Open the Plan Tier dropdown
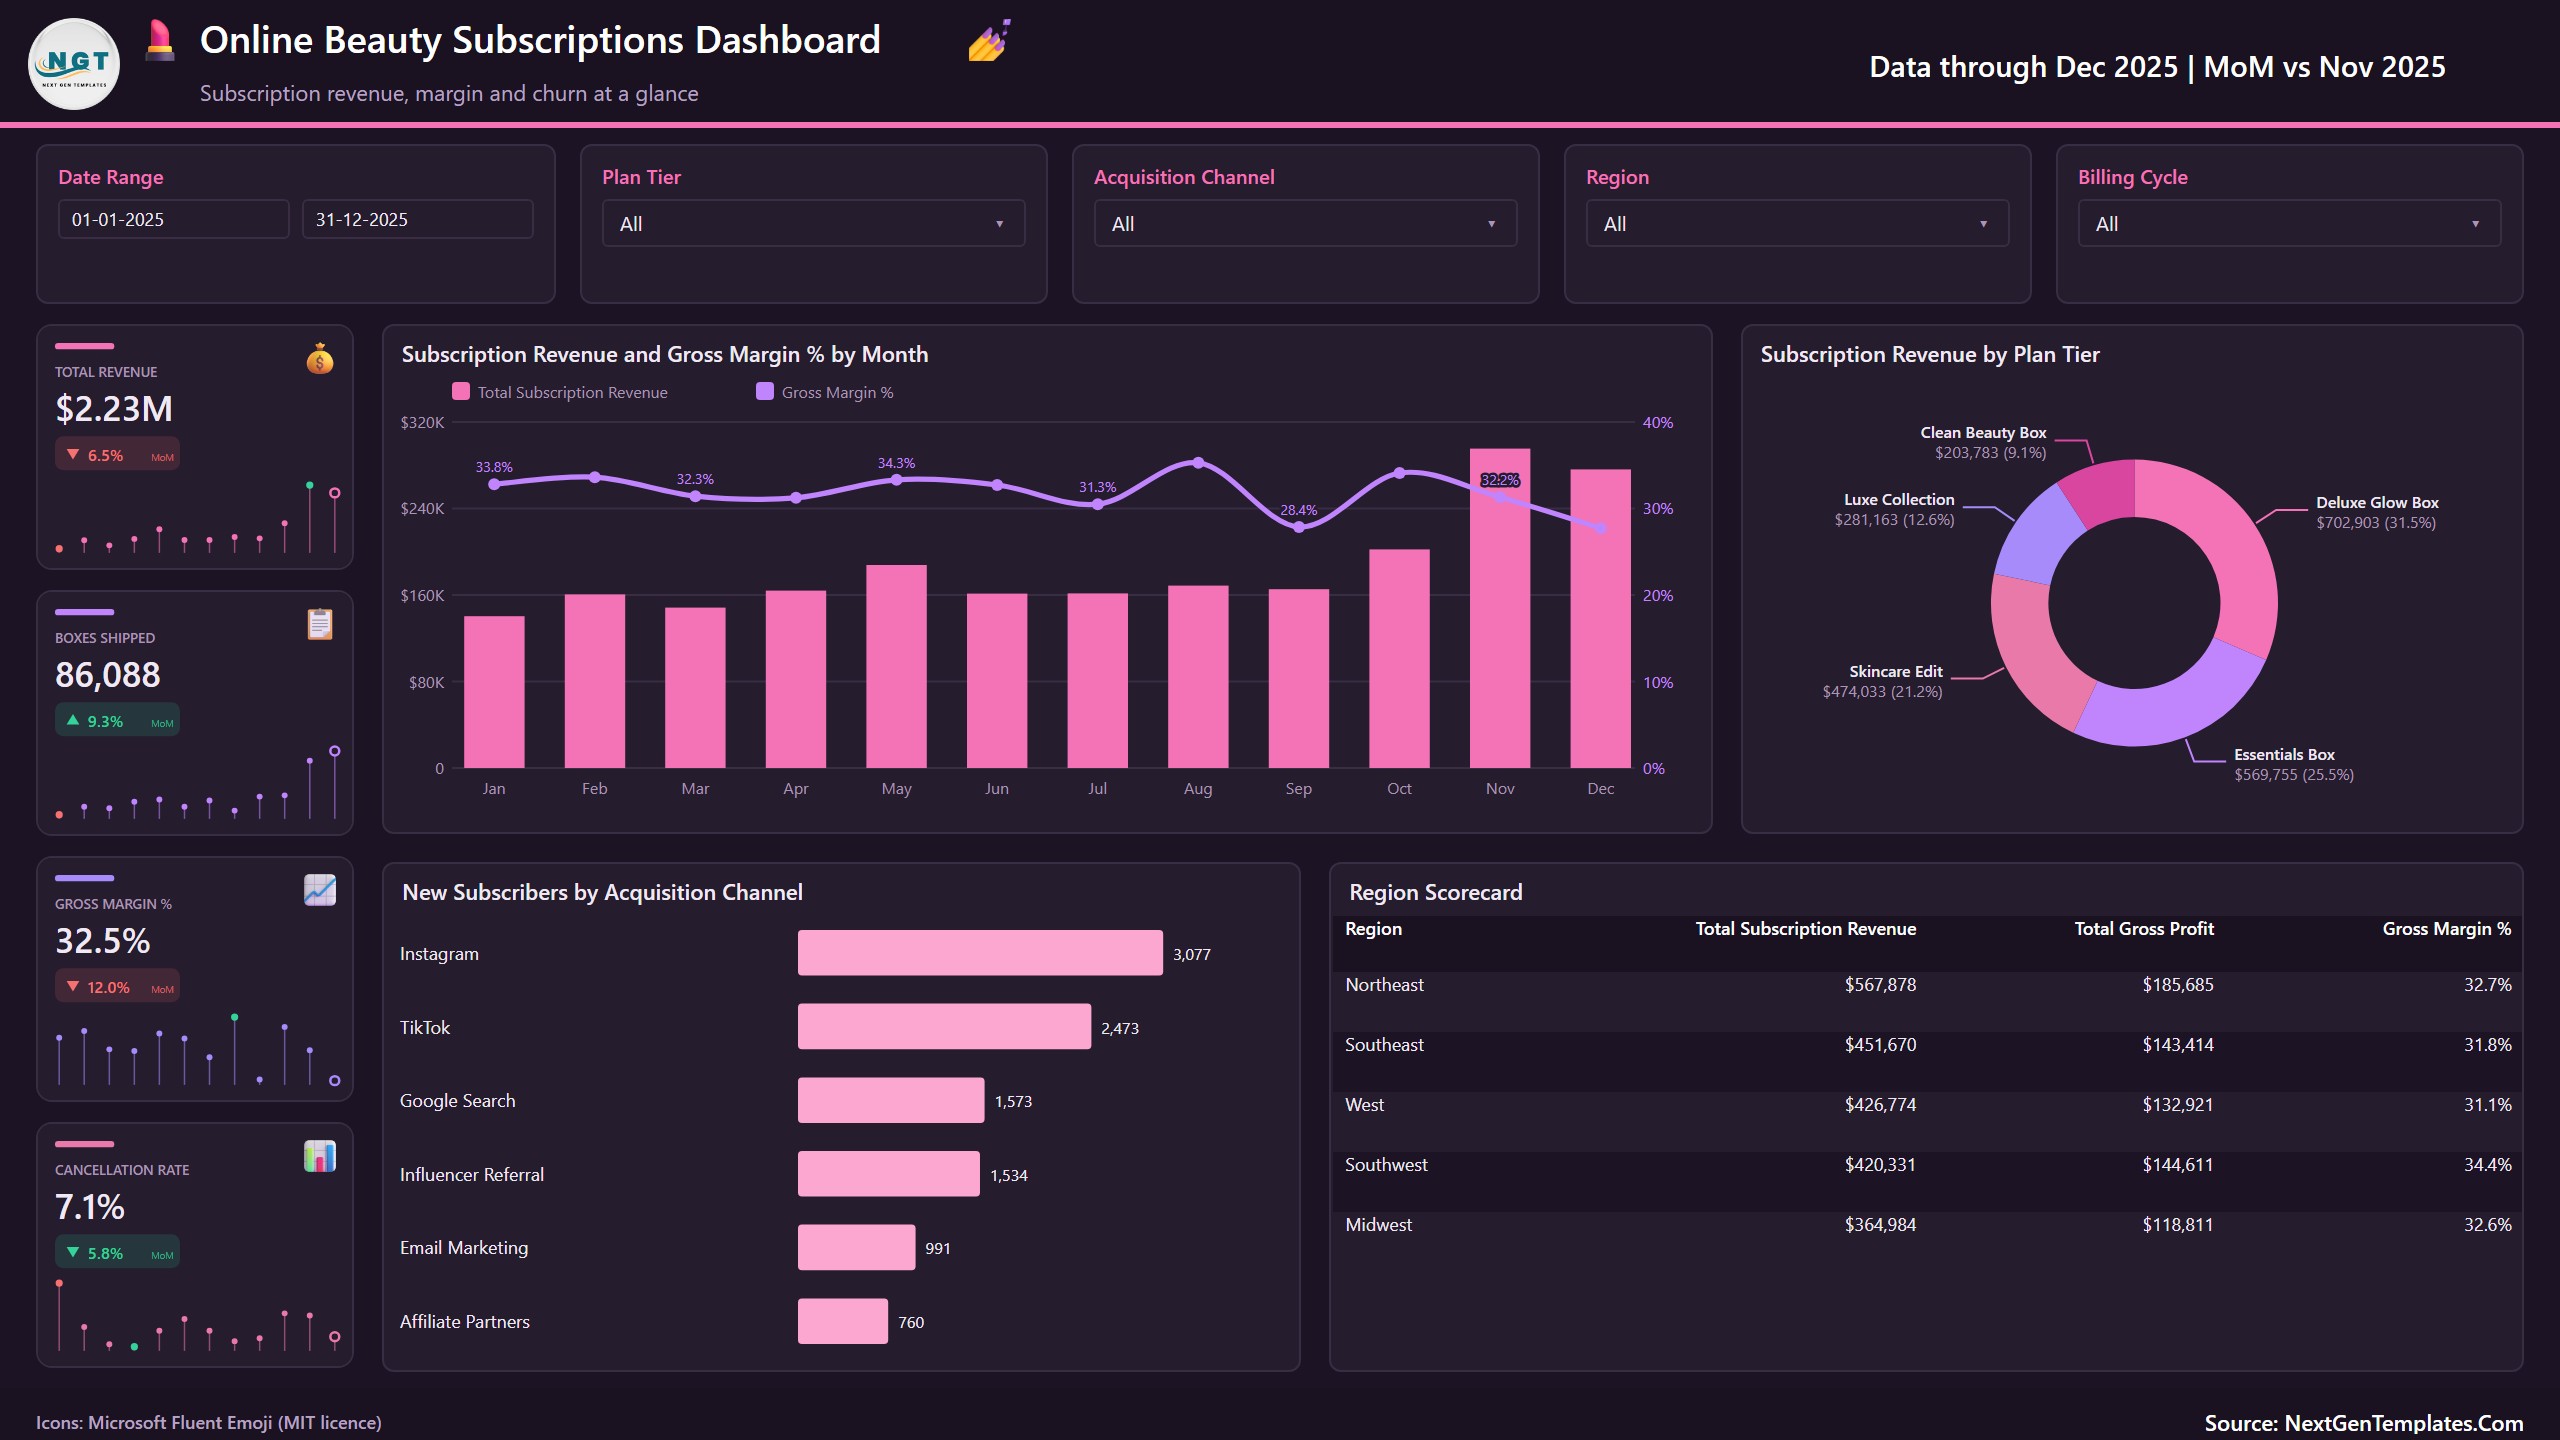 (813, 224)
